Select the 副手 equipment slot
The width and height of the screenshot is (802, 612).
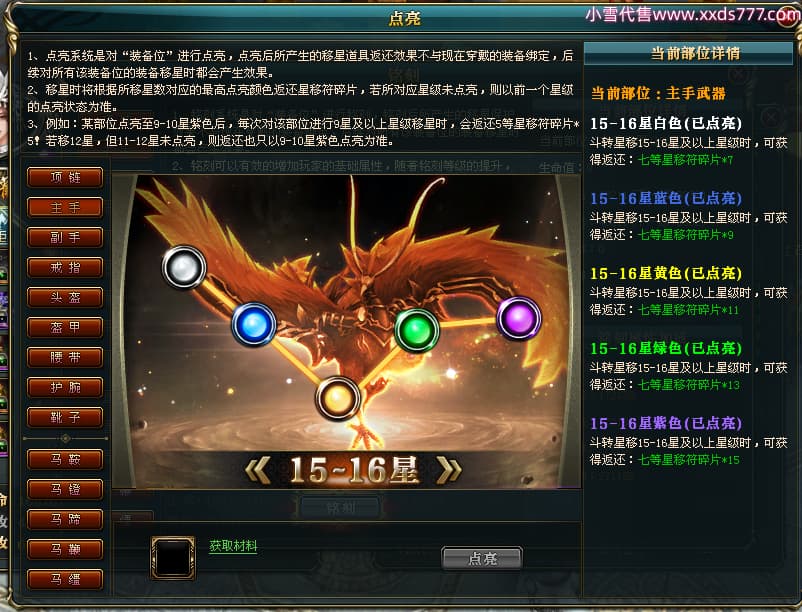tap(65, 237)
